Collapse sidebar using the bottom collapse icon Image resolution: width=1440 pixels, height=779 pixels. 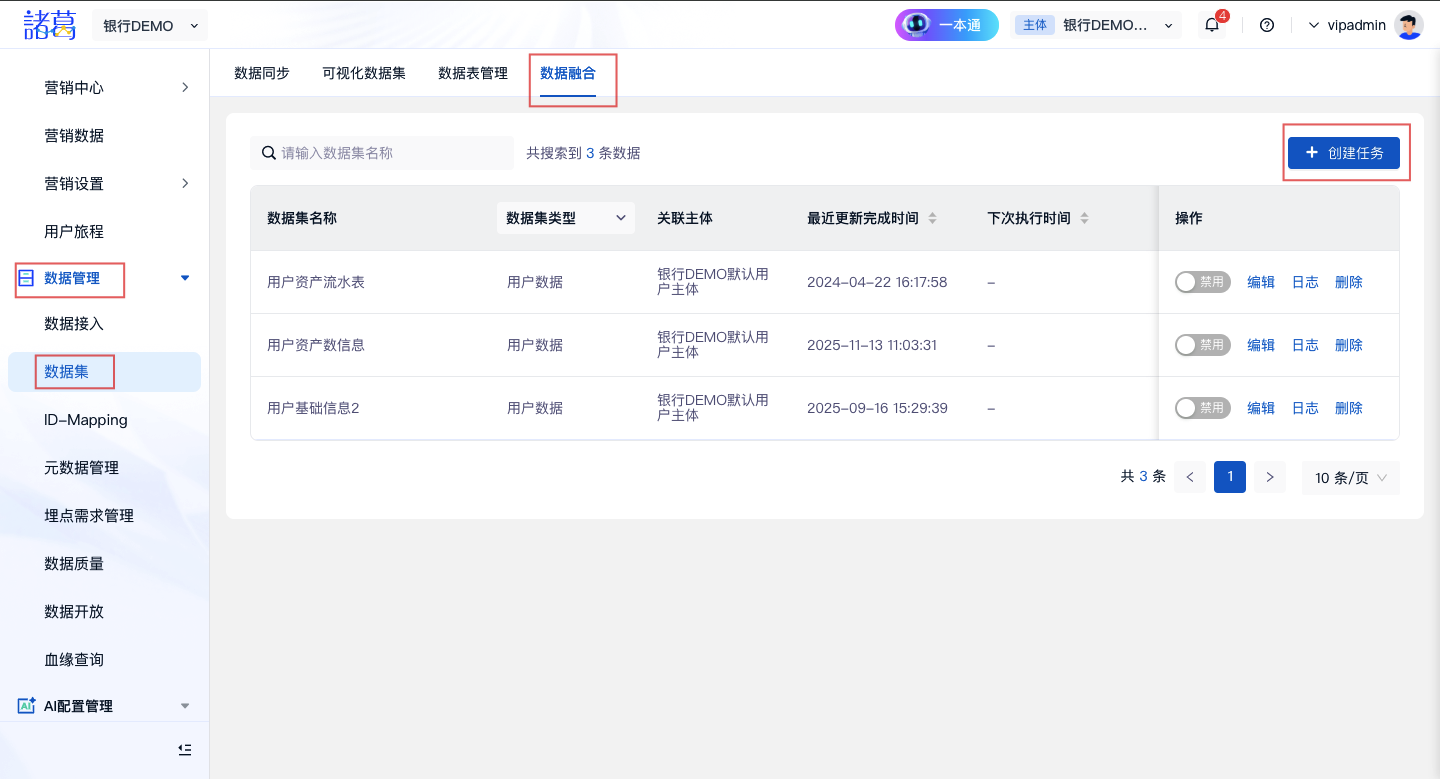[x=184, y=750]
